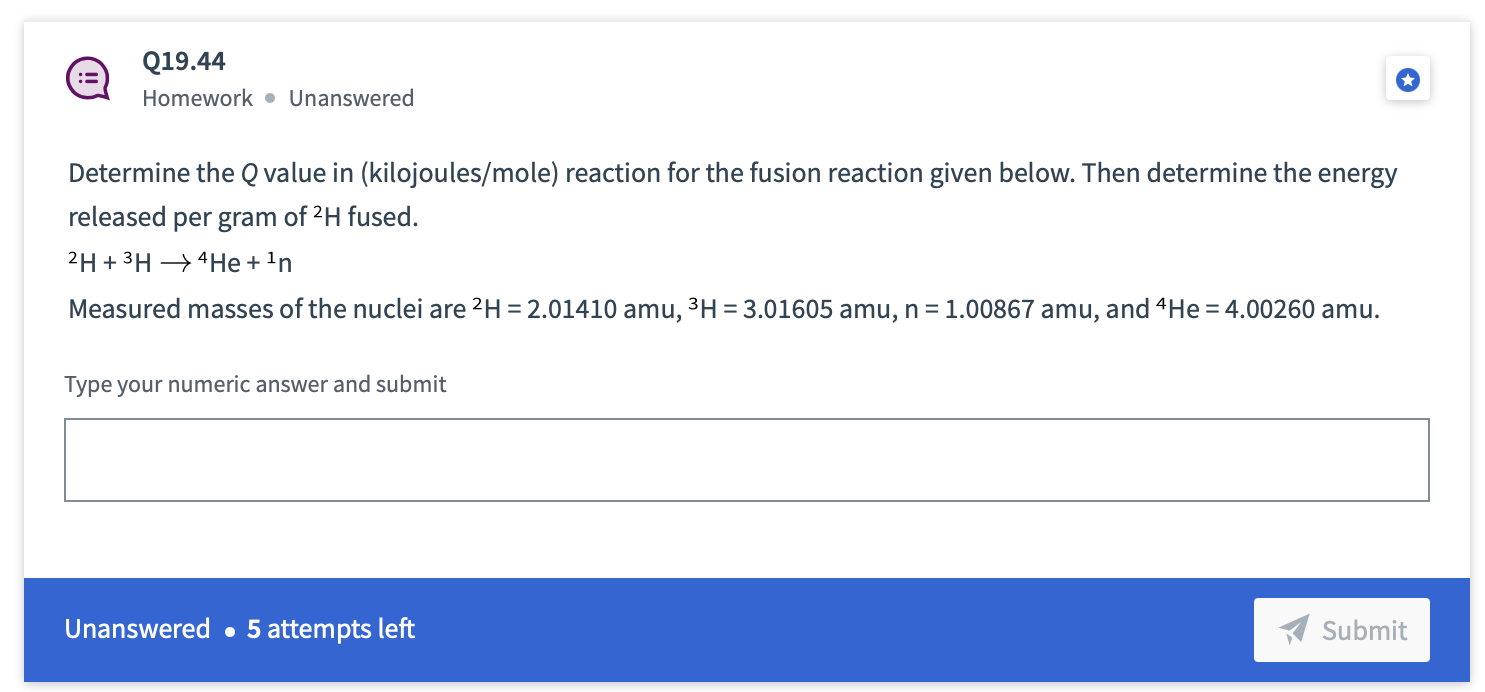Toggle the star bookmark for this question
This screenshot has height=692, width=1485.
coord(1408,79)
